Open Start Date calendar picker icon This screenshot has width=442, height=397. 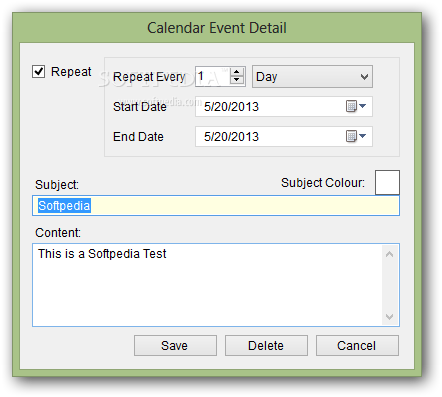[355, 107]
